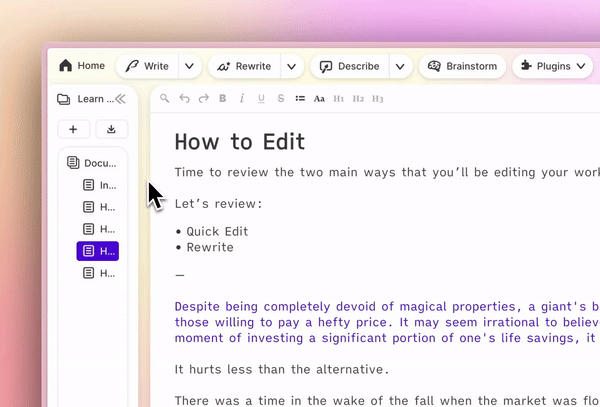The image size is (600, 407).
Task: Toggle underline formatting
Action: pyautogui.click(x=261, y=99)
